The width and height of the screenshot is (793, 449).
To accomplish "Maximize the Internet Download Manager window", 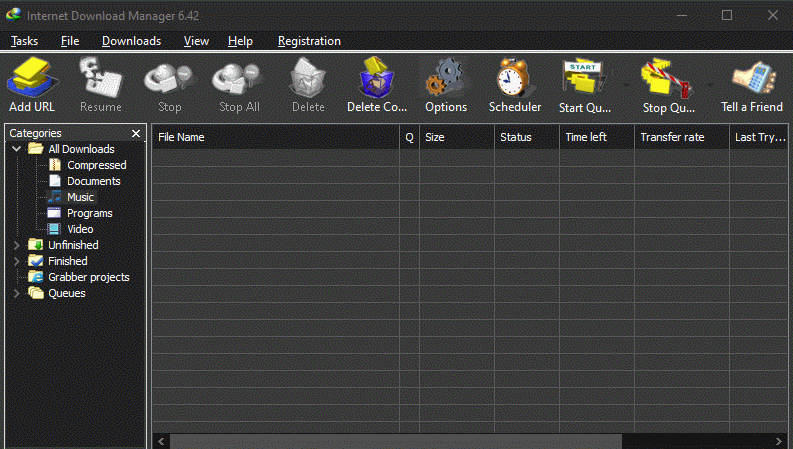I will click(727, 15).
